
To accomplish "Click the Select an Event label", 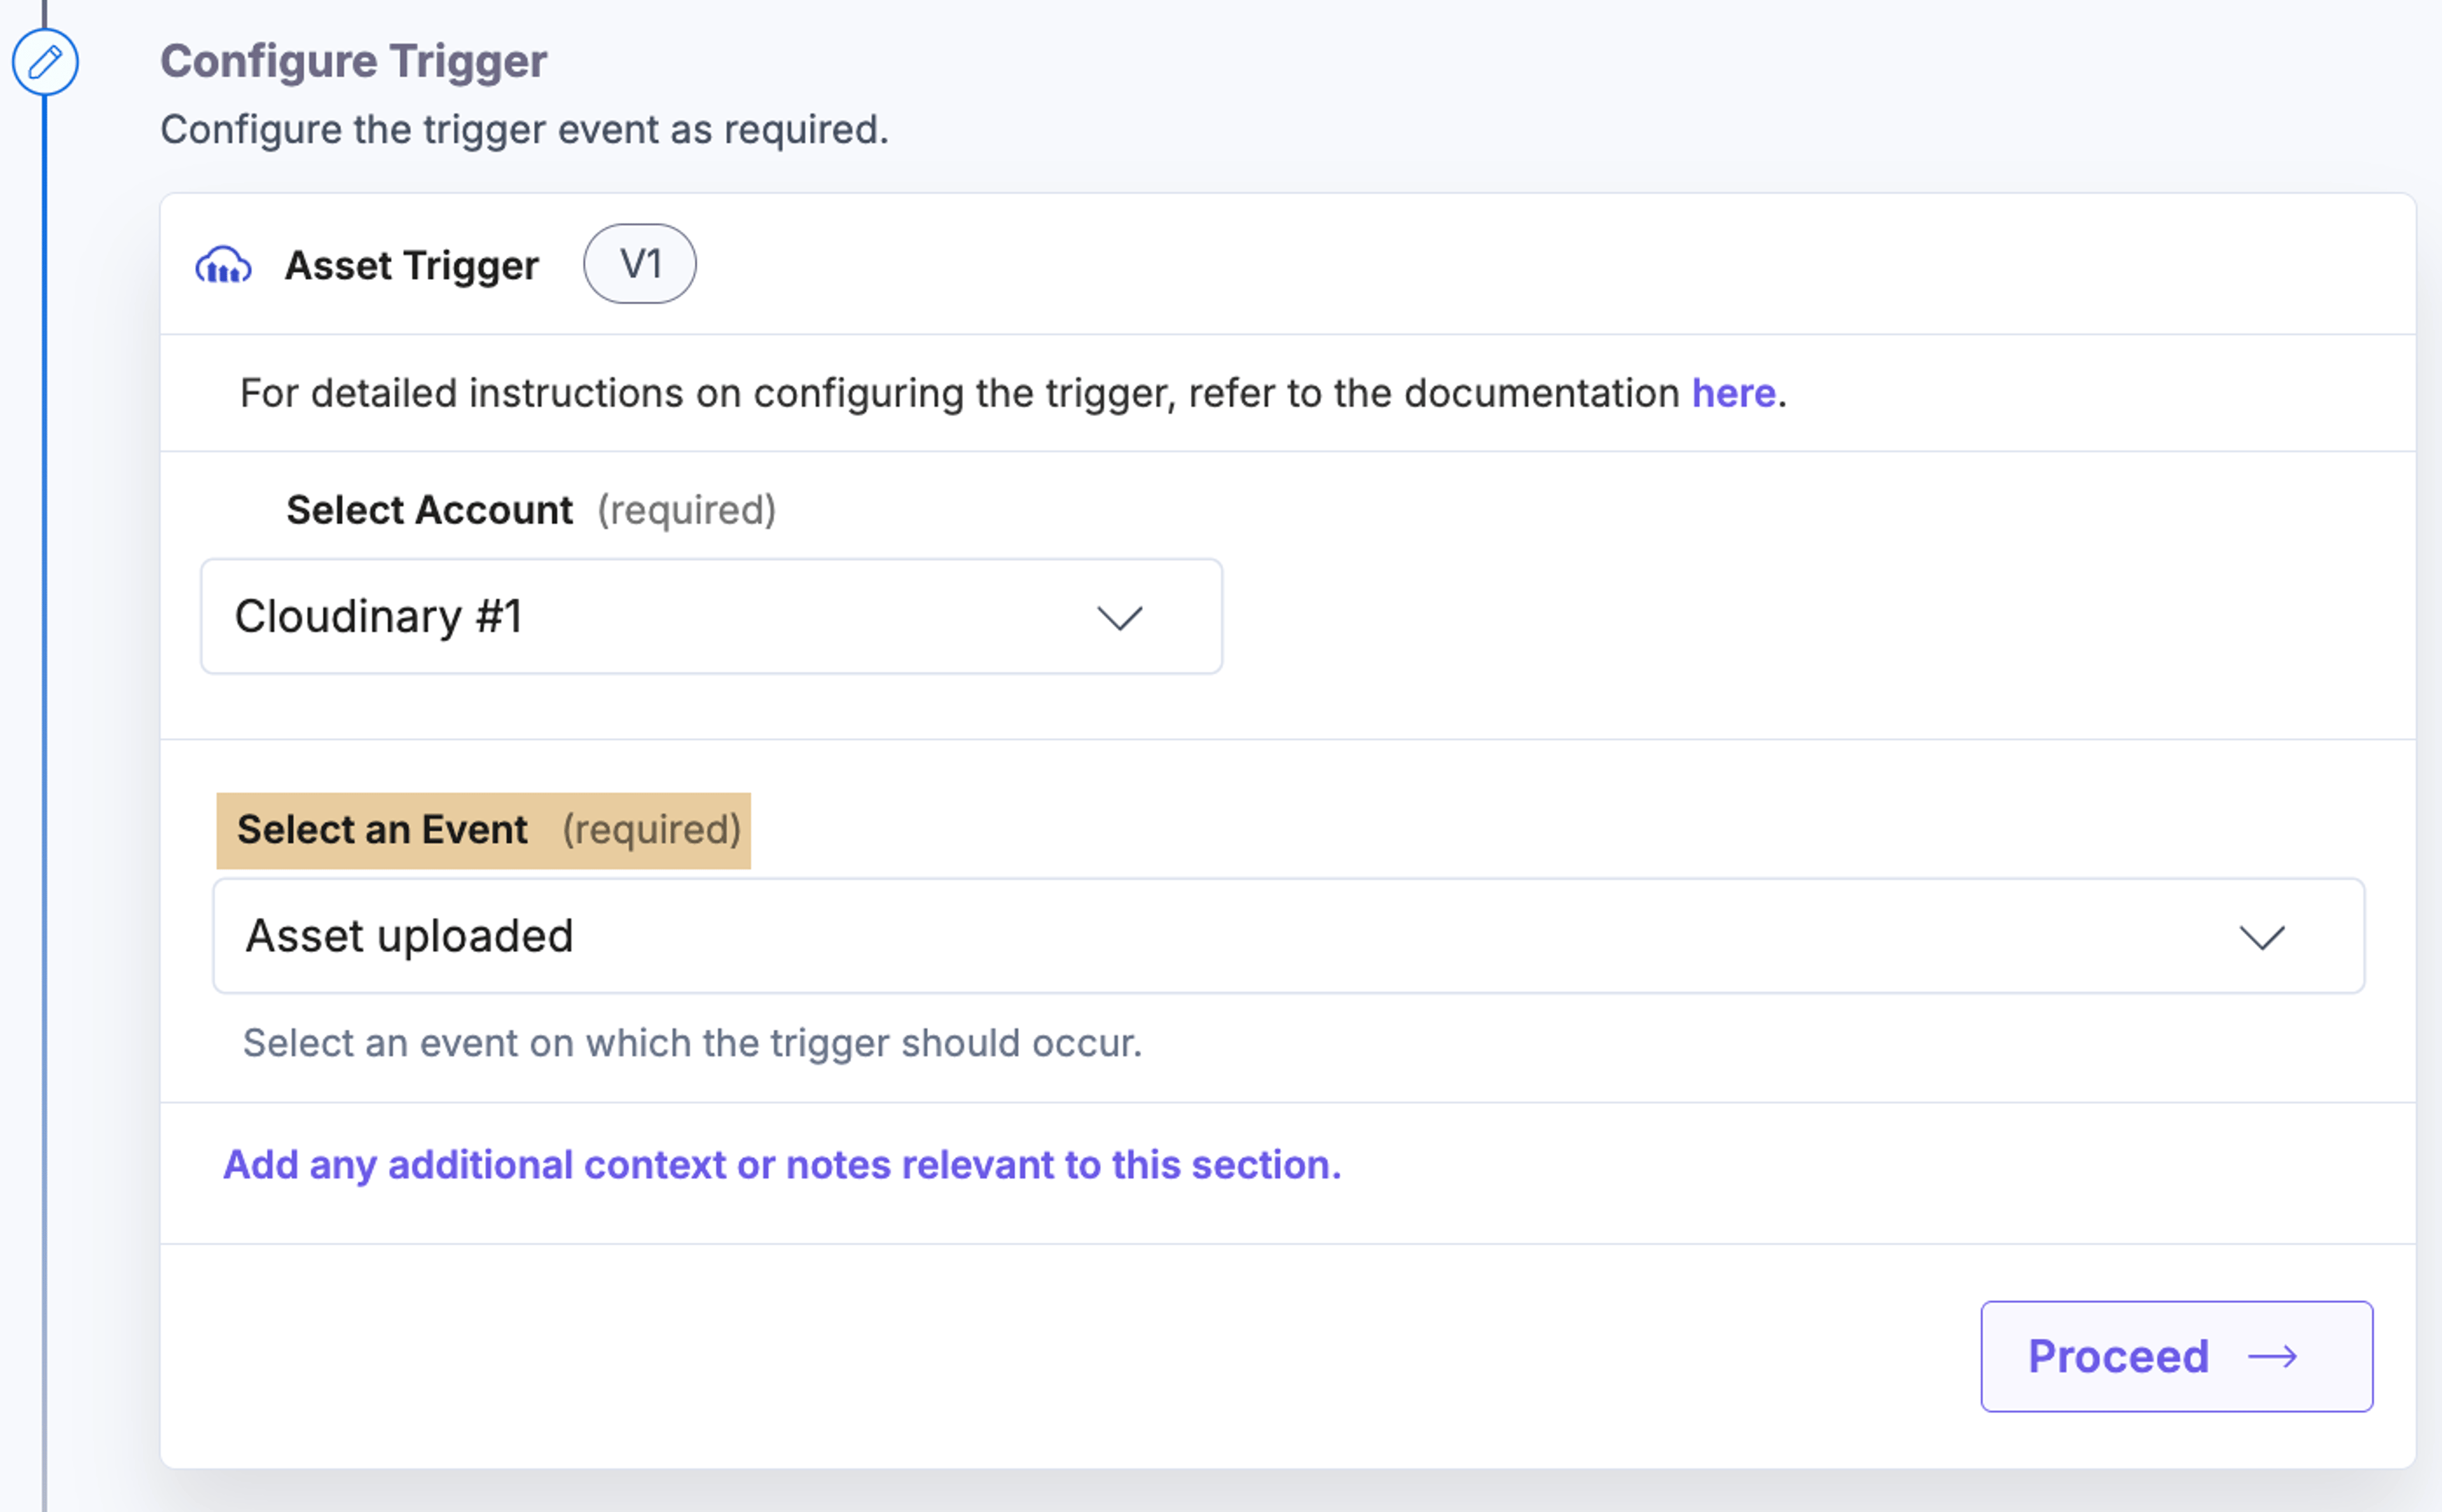I will pos(382,830).
